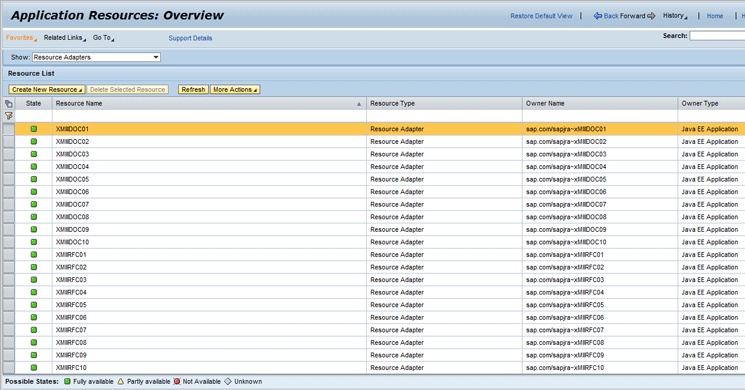Screen dimensions: 745x390
Task: Open the Related Links menu
Action: click(x=65, y=38)
